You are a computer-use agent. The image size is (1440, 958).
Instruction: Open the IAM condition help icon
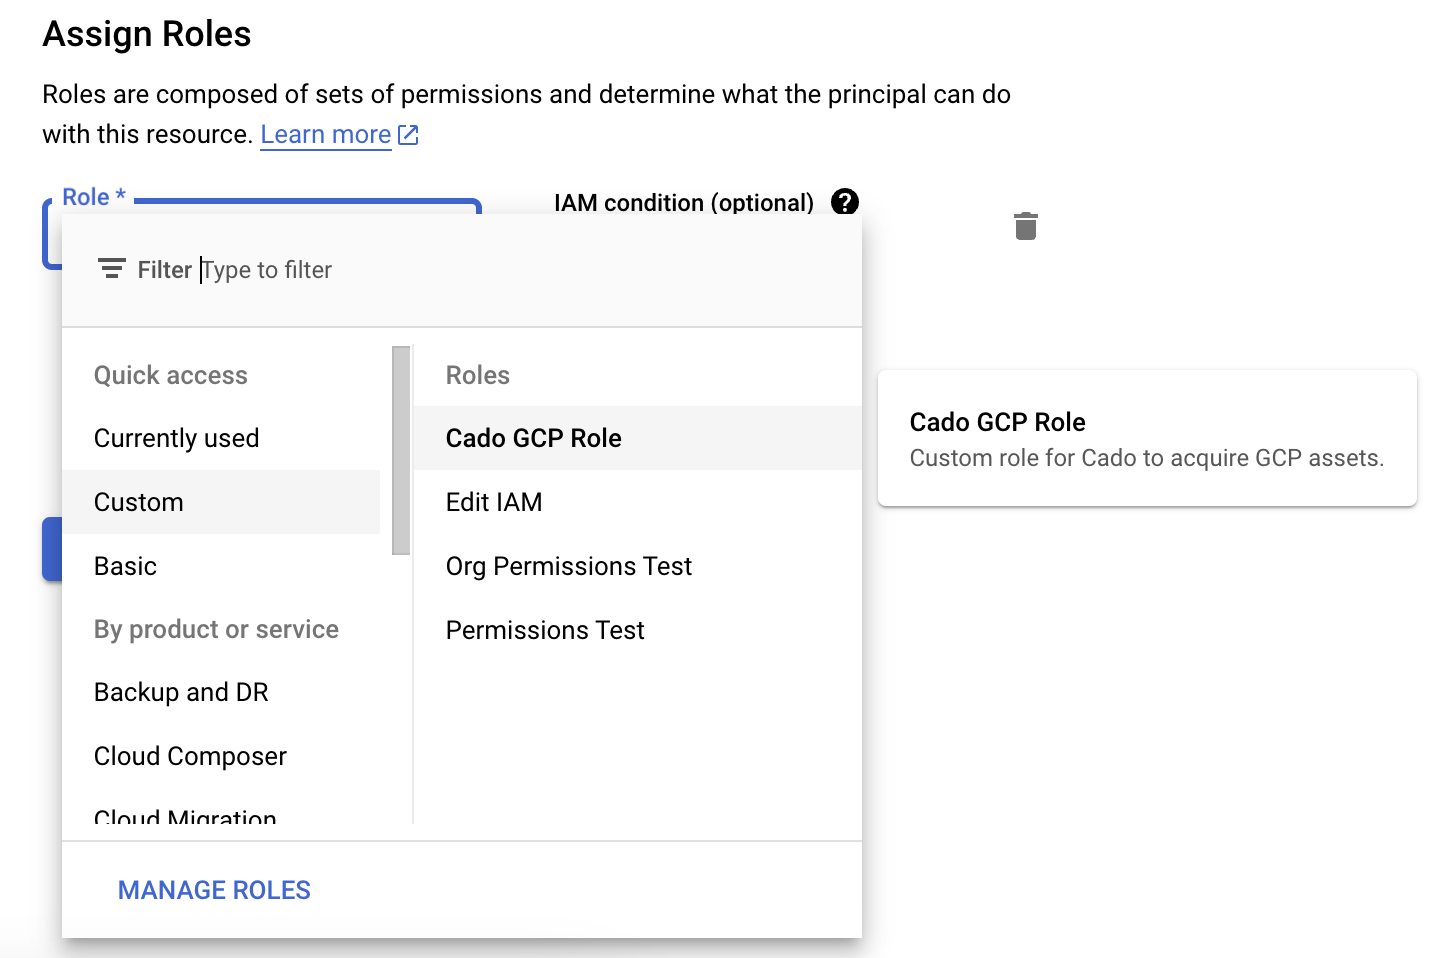click(845, 202)
